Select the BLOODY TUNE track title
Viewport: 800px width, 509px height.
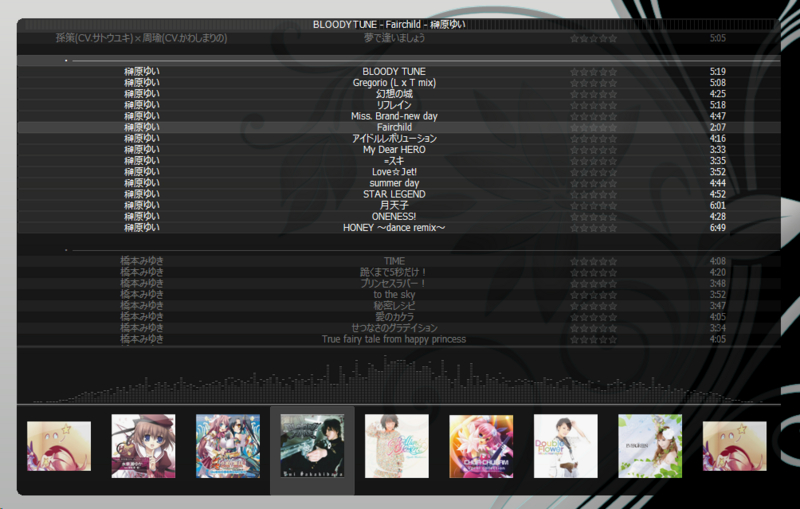tap(394, 72)
